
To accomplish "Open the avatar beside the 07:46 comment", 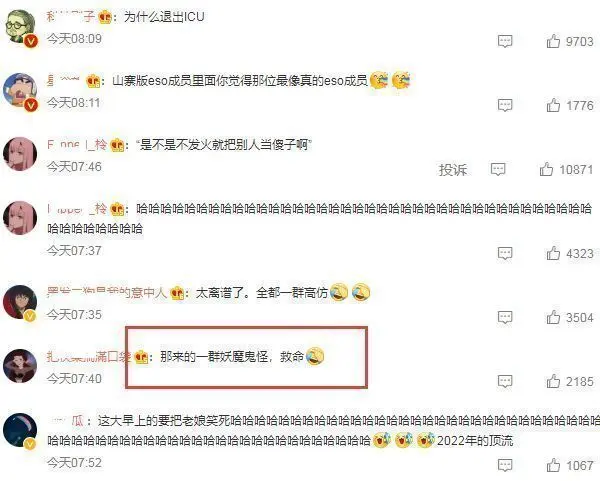I will pos(20,154).
